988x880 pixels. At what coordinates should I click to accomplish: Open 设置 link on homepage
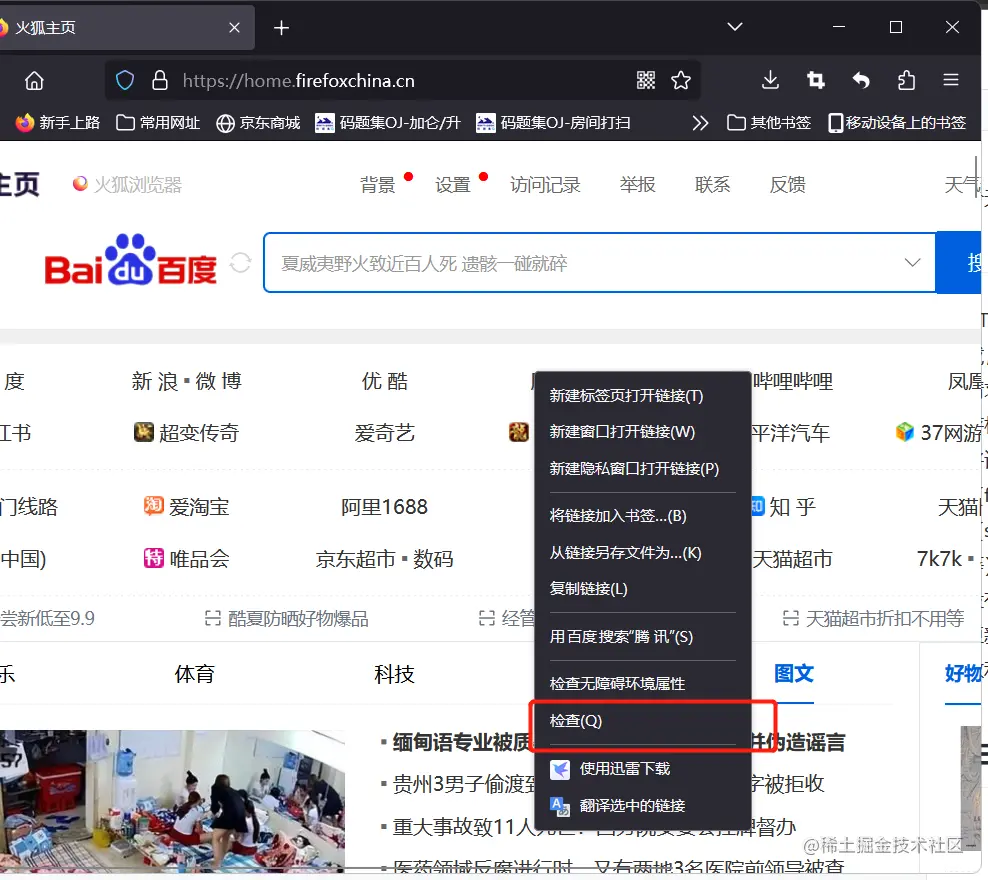pyautogui.click(x=452, y=185)
